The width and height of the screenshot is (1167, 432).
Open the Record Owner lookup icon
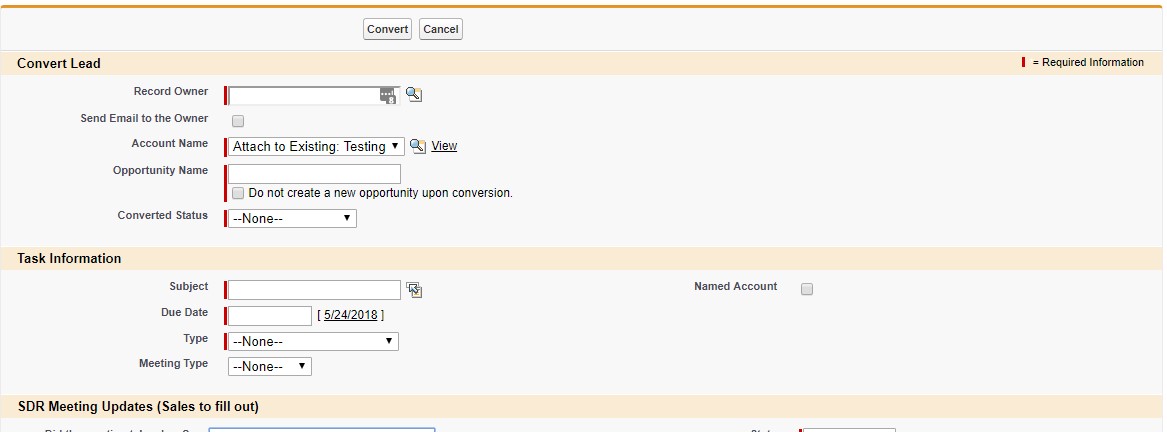pos(414,94)
